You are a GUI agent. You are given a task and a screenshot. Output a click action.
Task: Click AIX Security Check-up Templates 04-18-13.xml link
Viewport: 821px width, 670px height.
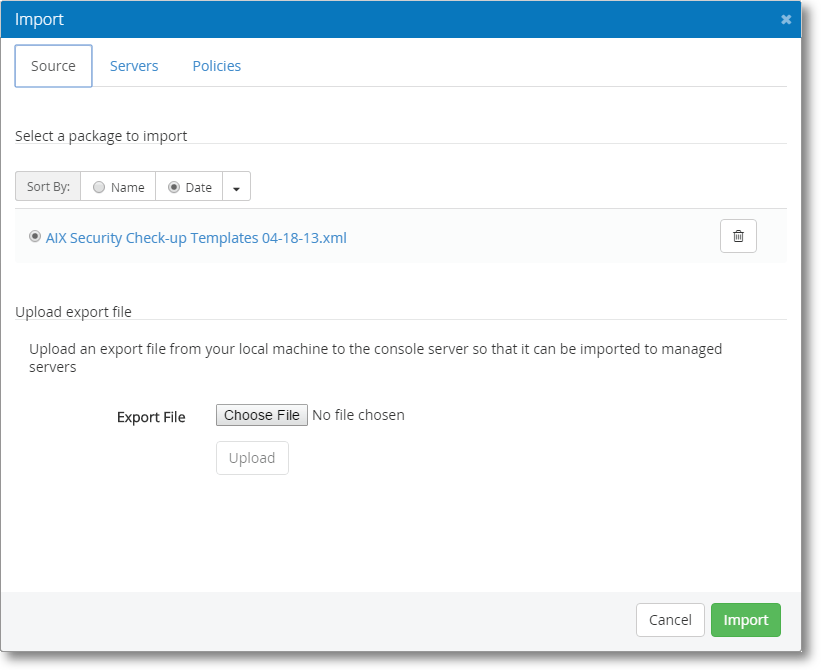click(x=196, y=238)
